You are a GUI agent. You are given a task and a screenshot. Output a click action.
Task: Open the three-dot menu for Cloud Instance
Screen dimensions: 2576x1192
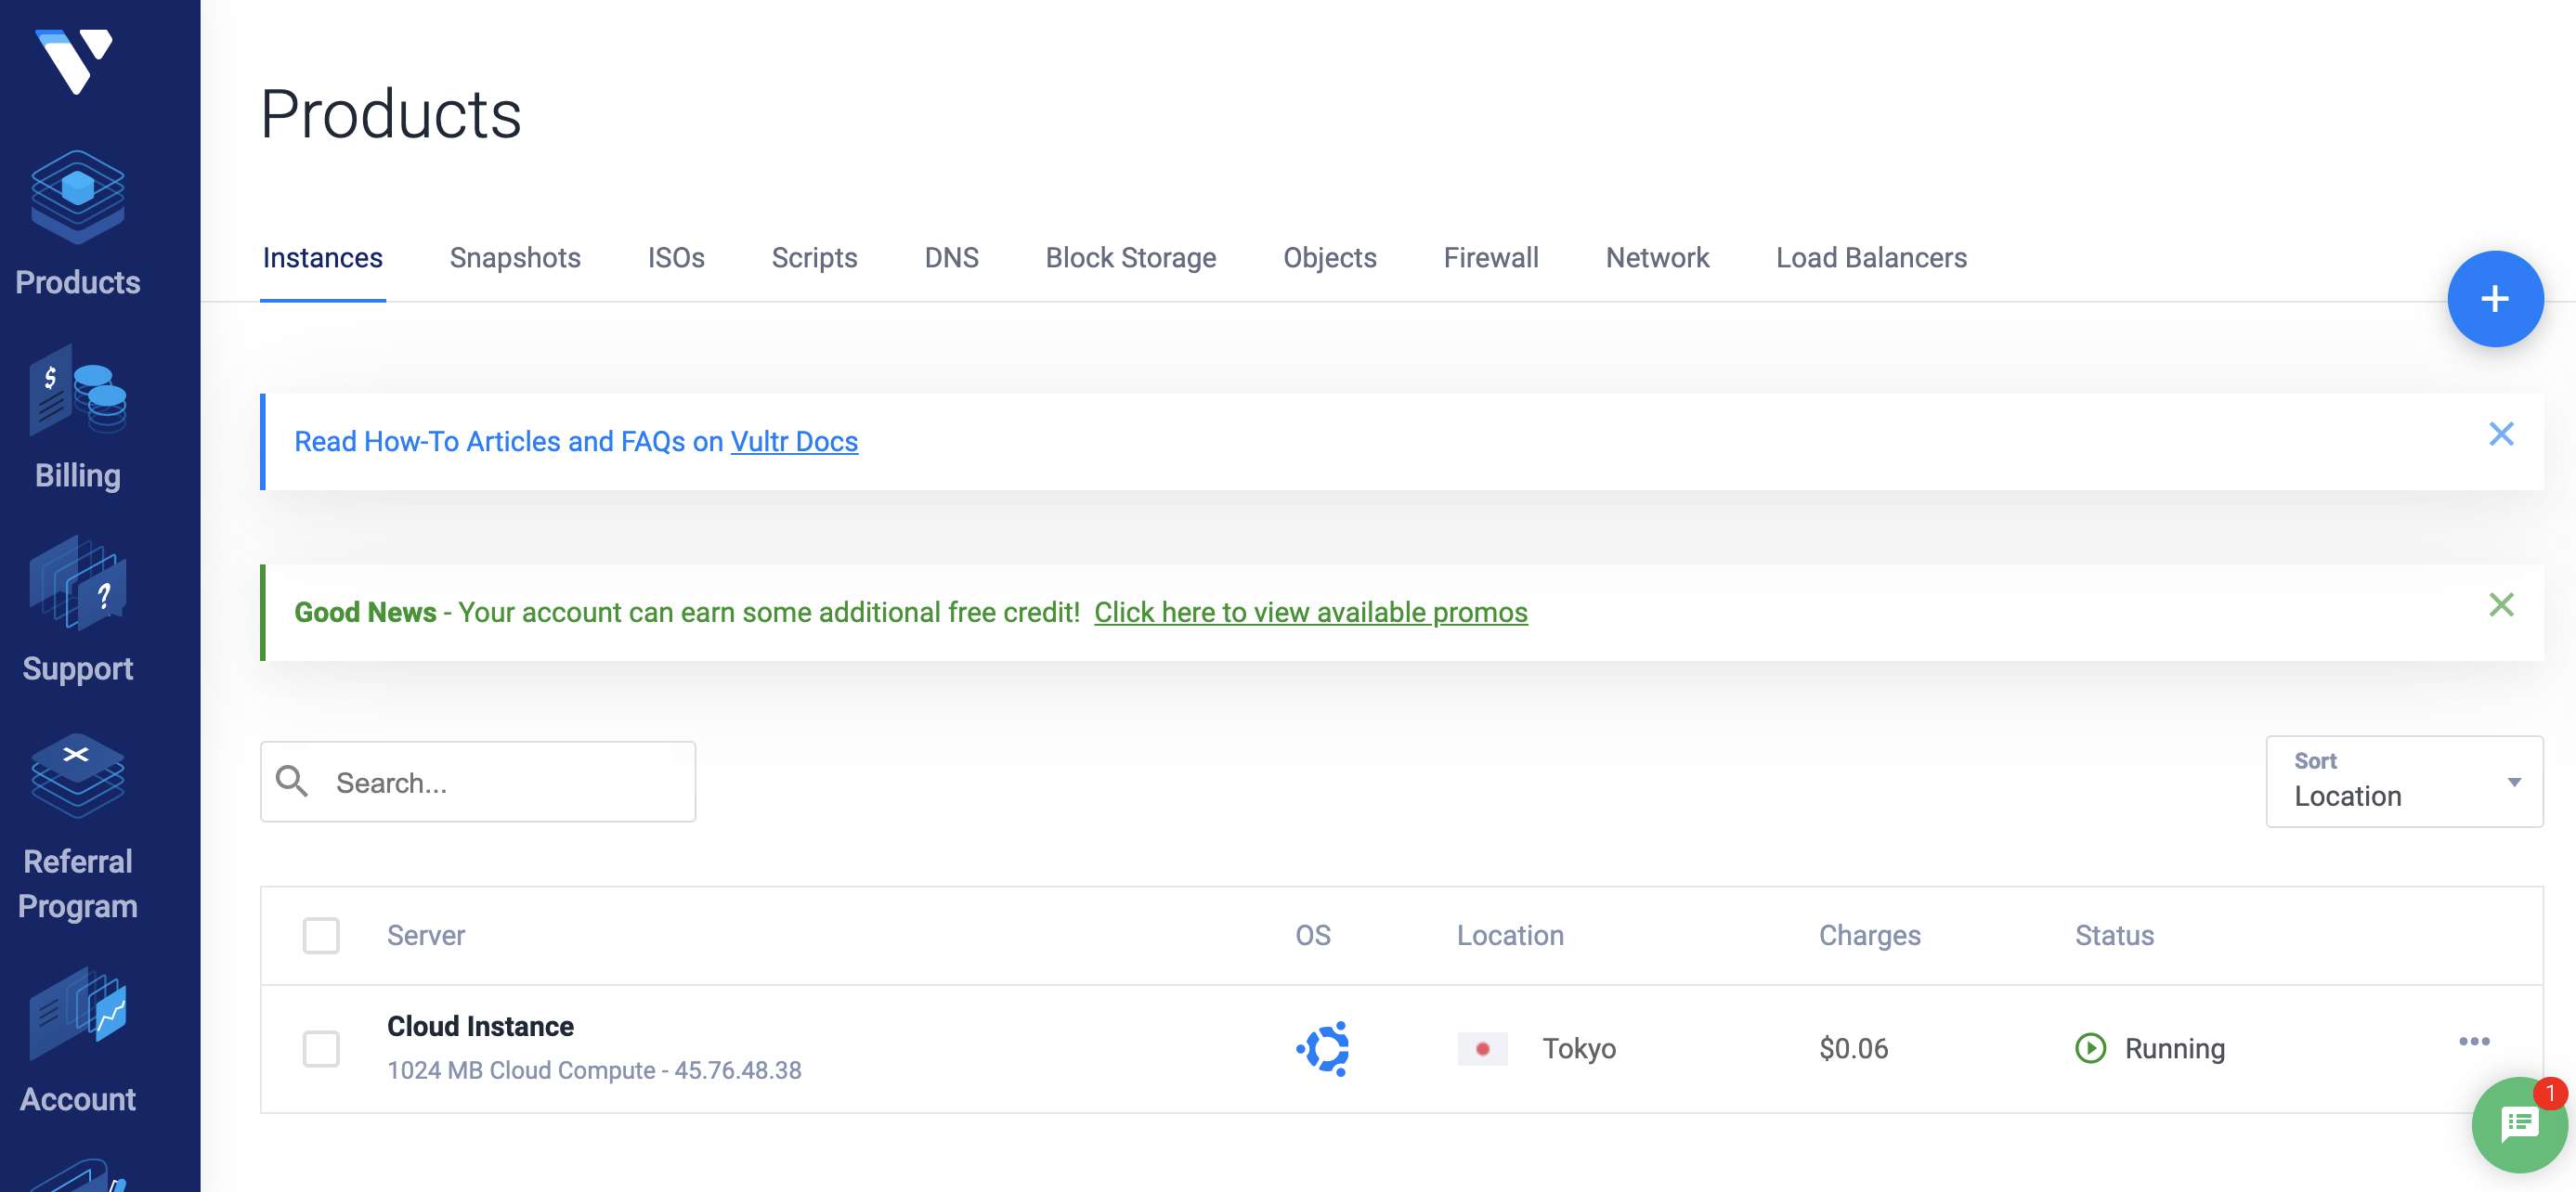coord(2473,1042)
